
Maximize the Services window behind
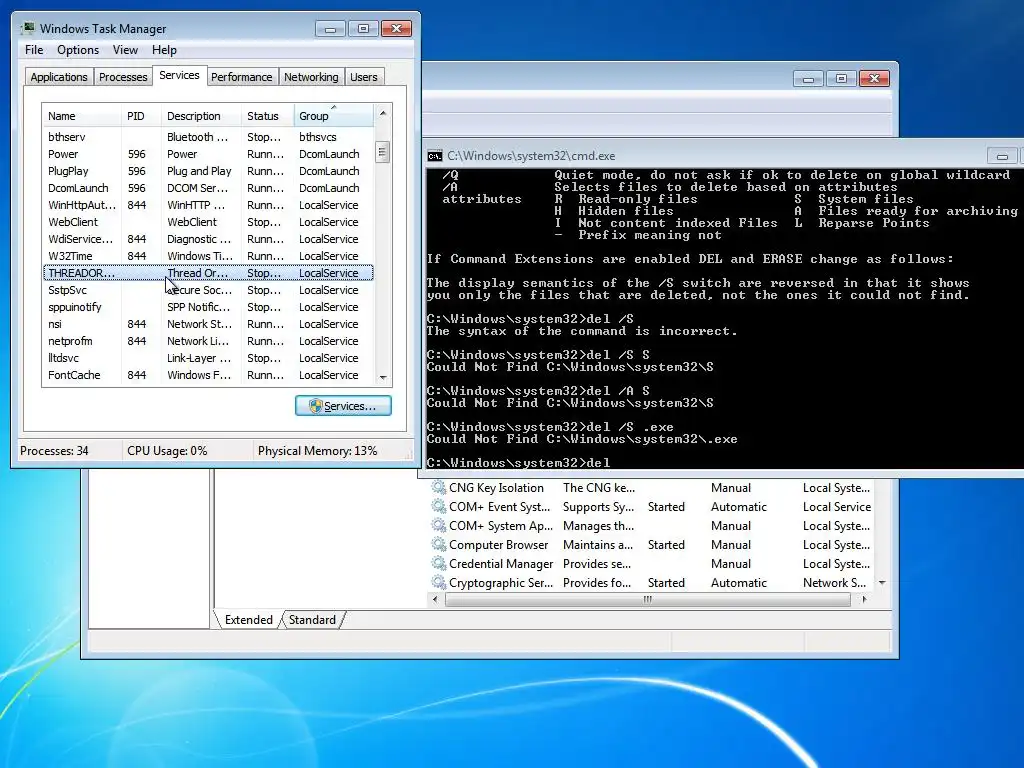841,78
